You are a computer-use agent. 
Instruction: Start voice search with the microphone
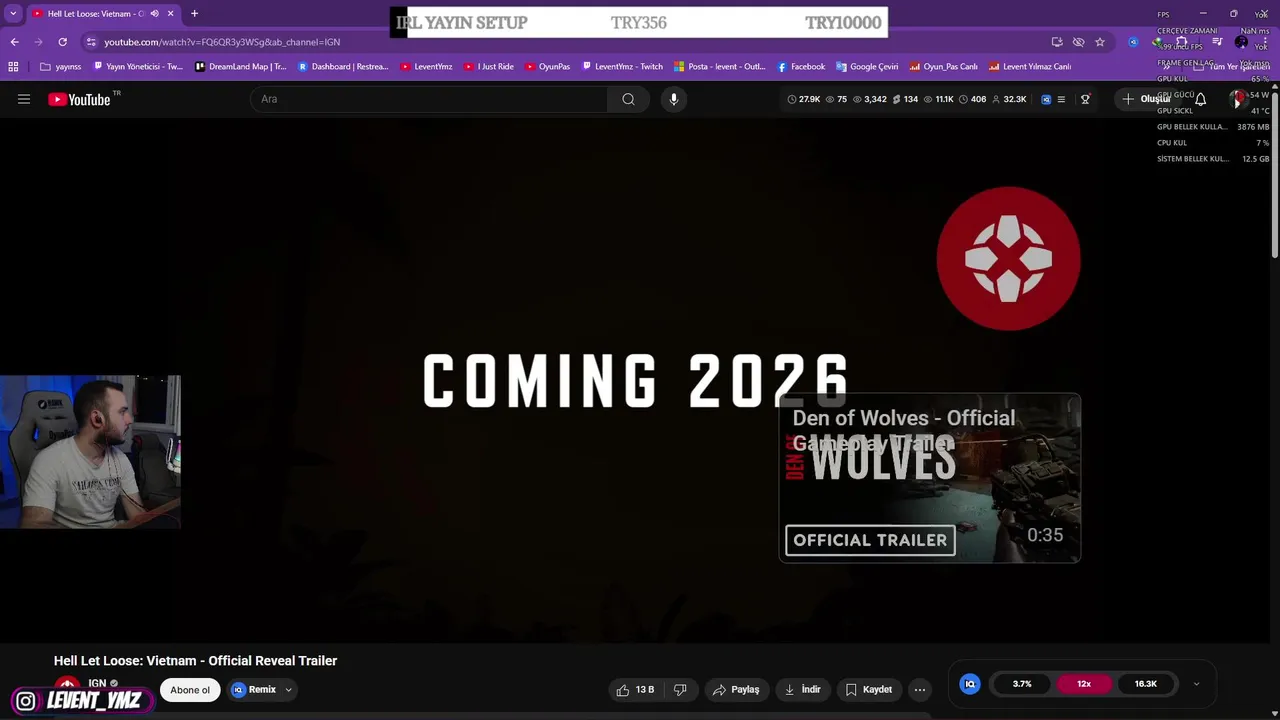pos(674,99)
